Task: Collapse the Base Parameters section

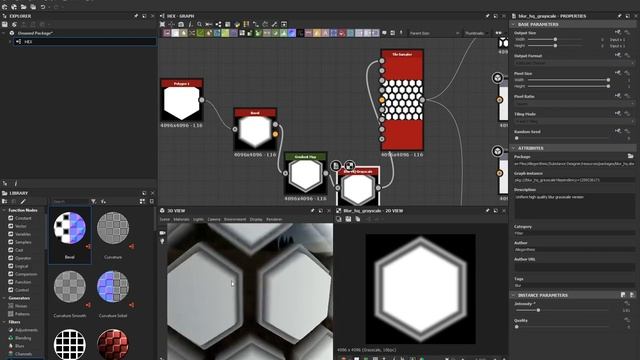Action: coord(513,24)
